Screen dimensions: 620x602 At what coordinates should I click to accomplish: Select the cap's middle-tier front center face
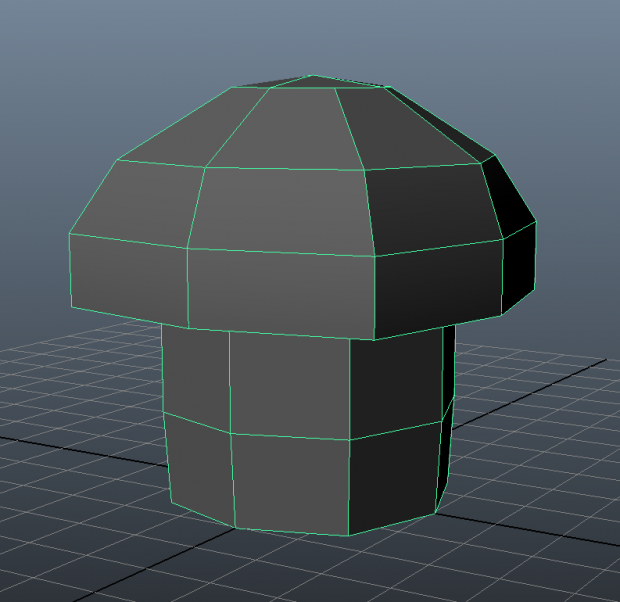click(x=280, y=208)
